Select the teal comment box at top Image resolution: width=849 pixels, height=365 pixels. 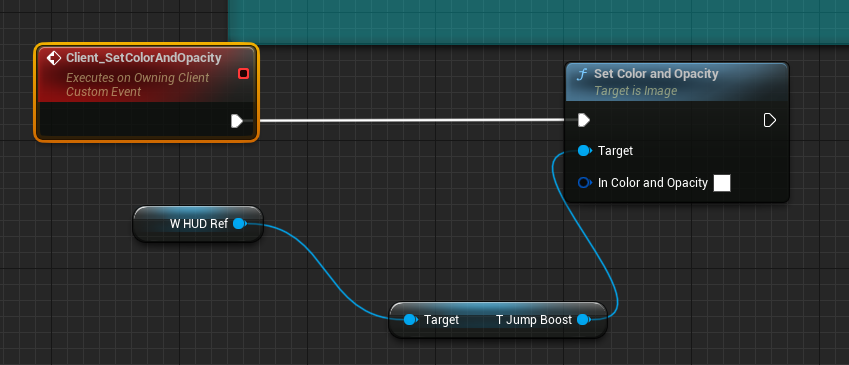[538, 22]
